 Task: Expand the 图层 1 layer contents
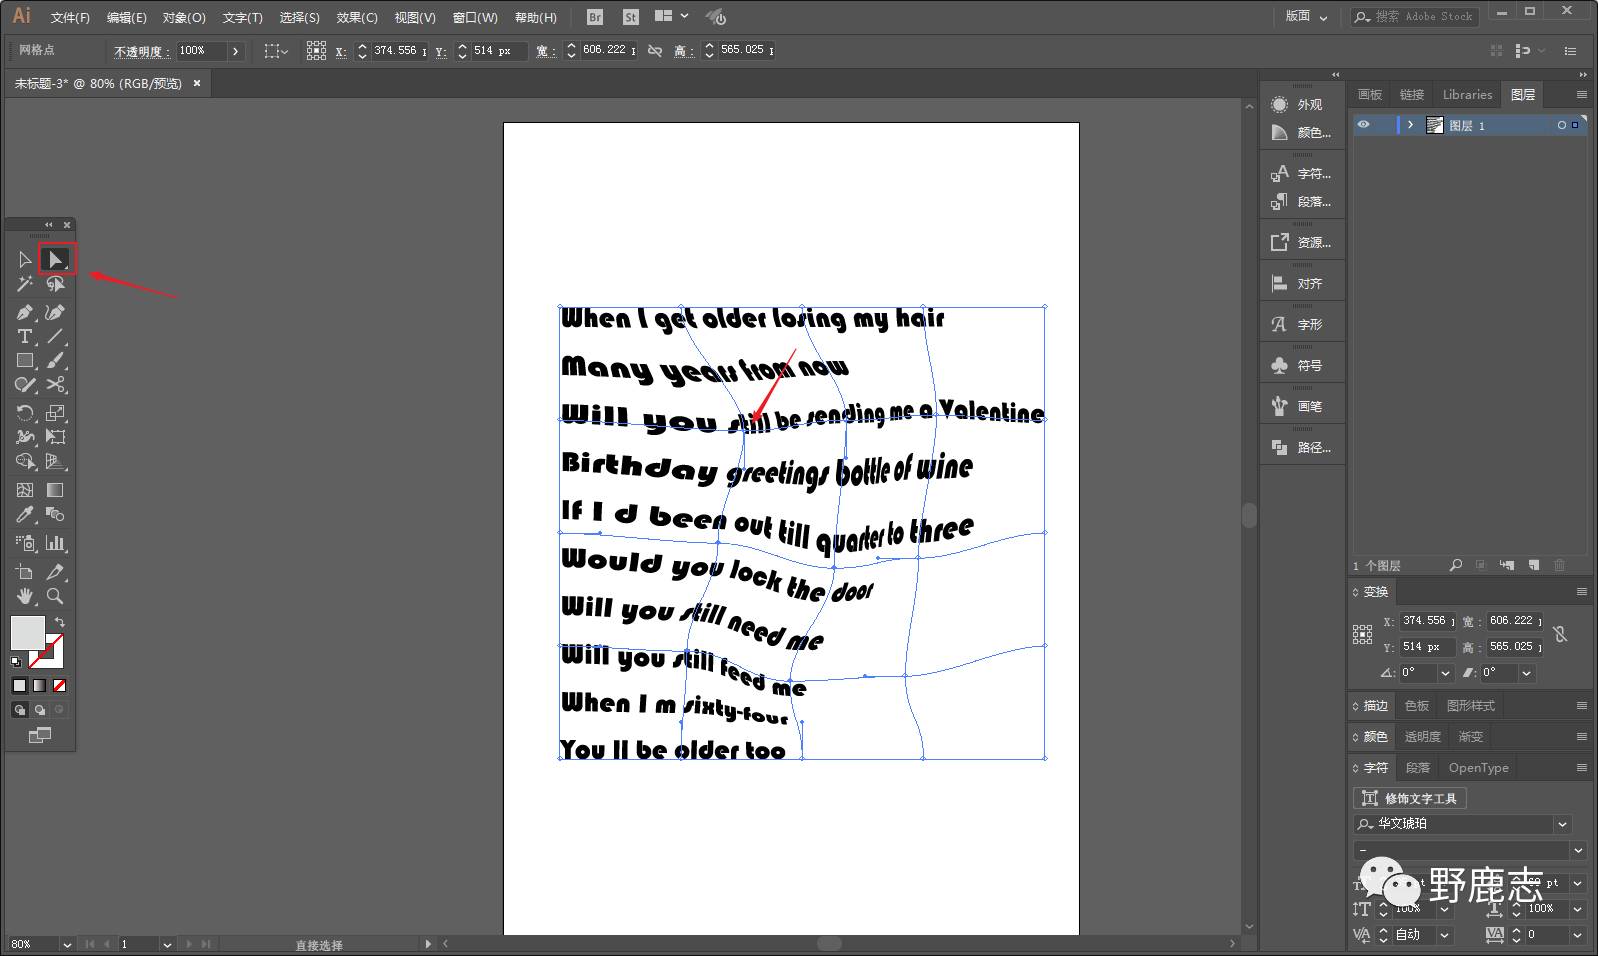[1410, 125]
